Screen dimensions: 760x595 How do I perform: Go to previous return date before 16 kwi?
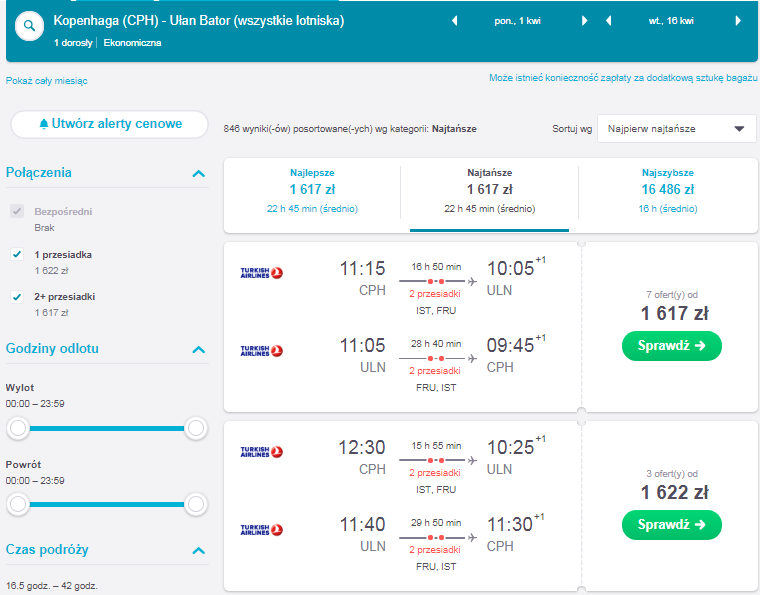(x=609, y=21)
